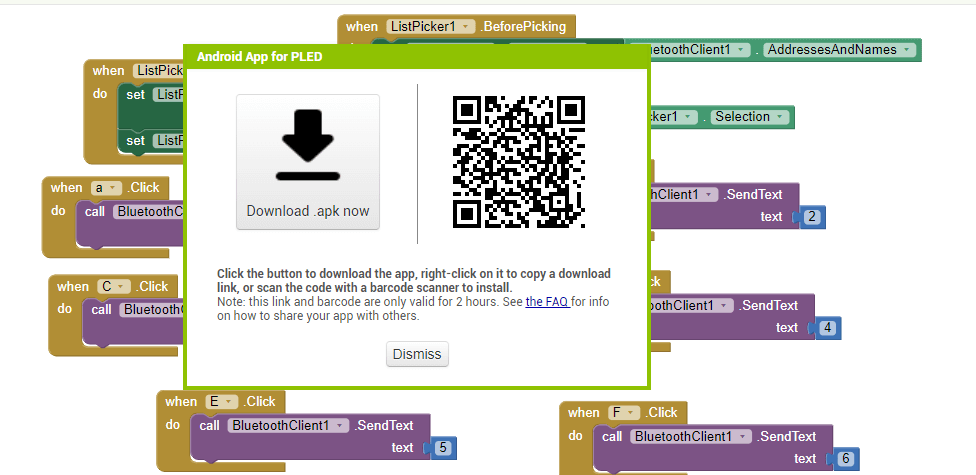Click 'call' in the F.Click block
The width and height of the screenshot is (976, 475).
point(612,436)
